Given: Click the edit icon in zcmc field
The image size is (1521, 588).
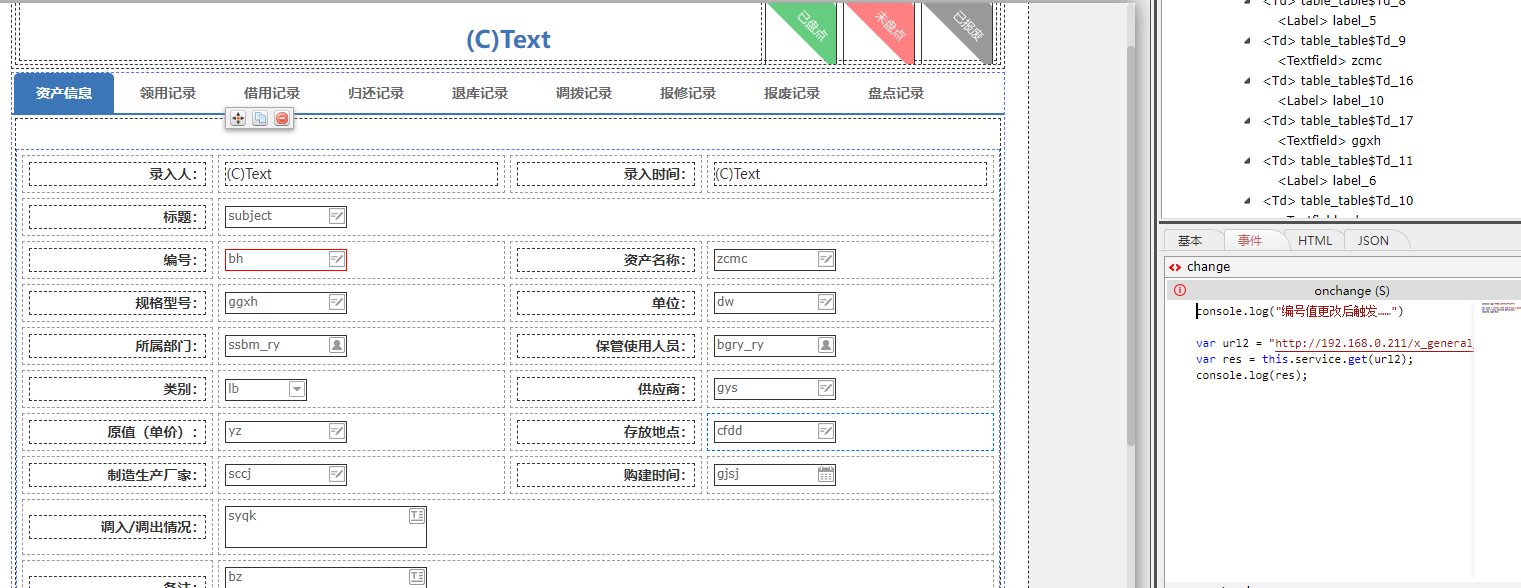Looking at the screenshot, I should (x=826, y=259).
